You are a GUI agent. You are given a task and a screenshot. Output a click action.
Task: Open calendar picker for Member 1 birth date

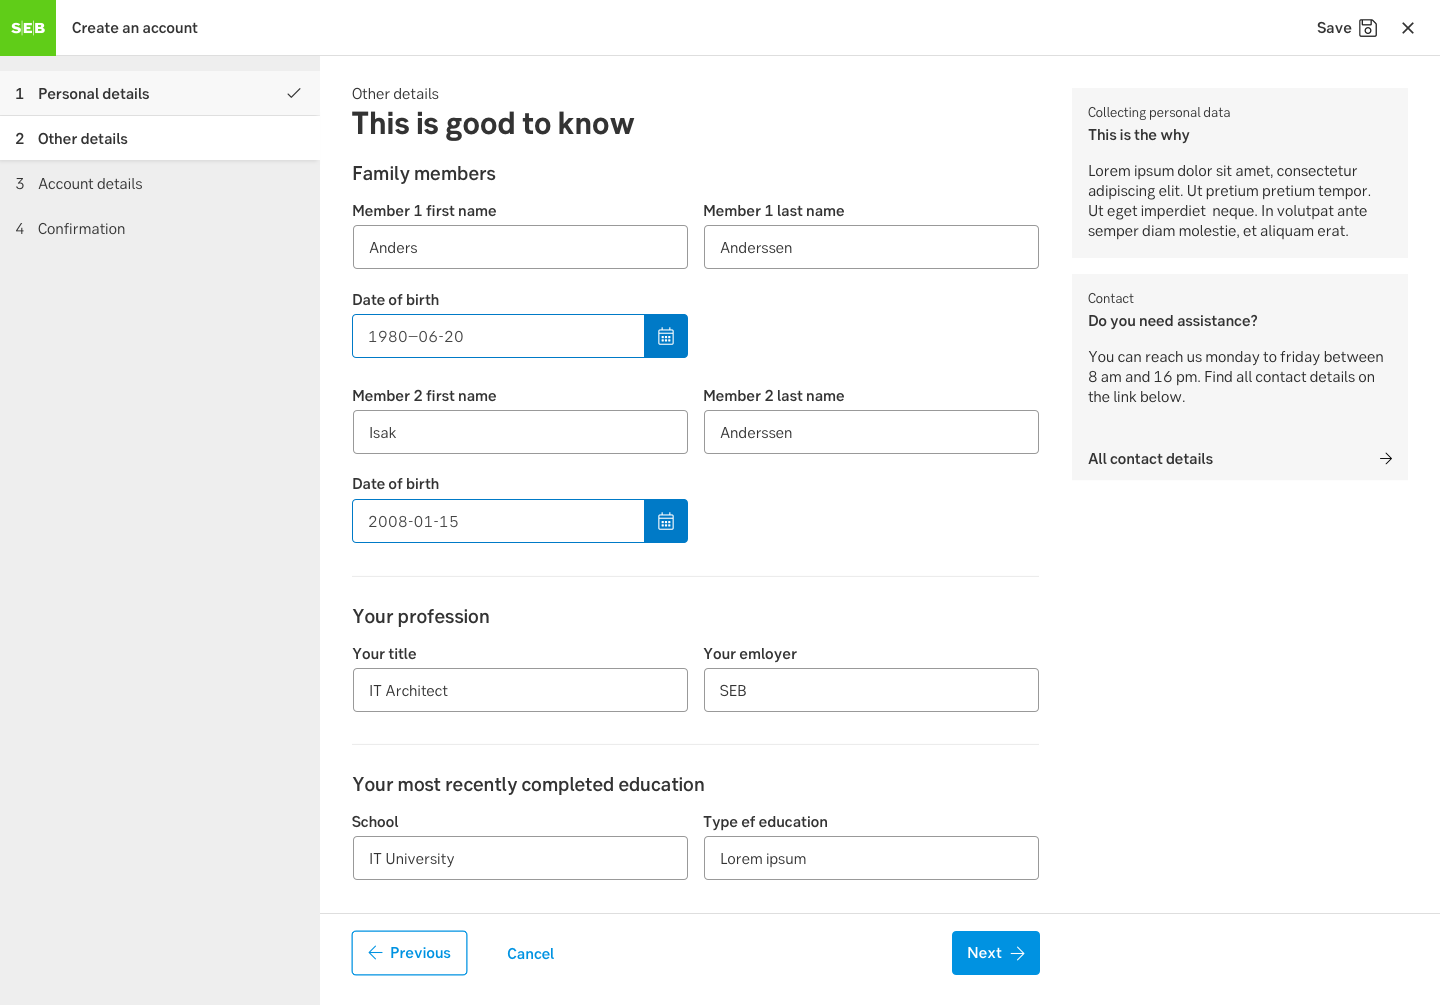point(666,337)
